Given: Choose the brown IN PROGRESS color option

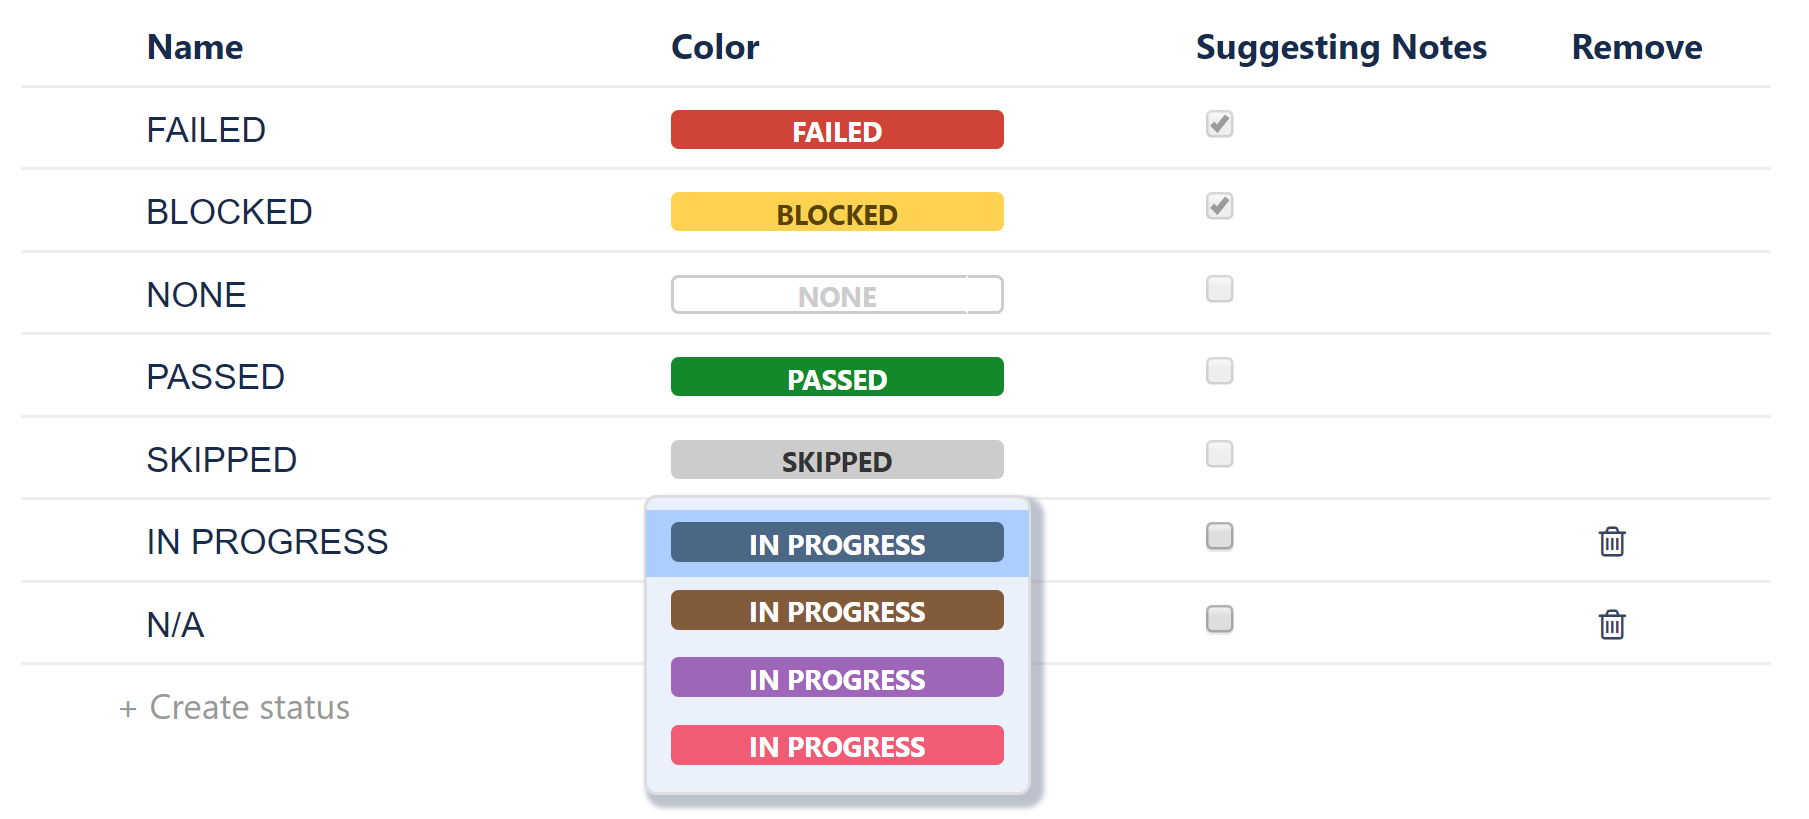Looking at the screenshot, I should click(x=837, y=610).
